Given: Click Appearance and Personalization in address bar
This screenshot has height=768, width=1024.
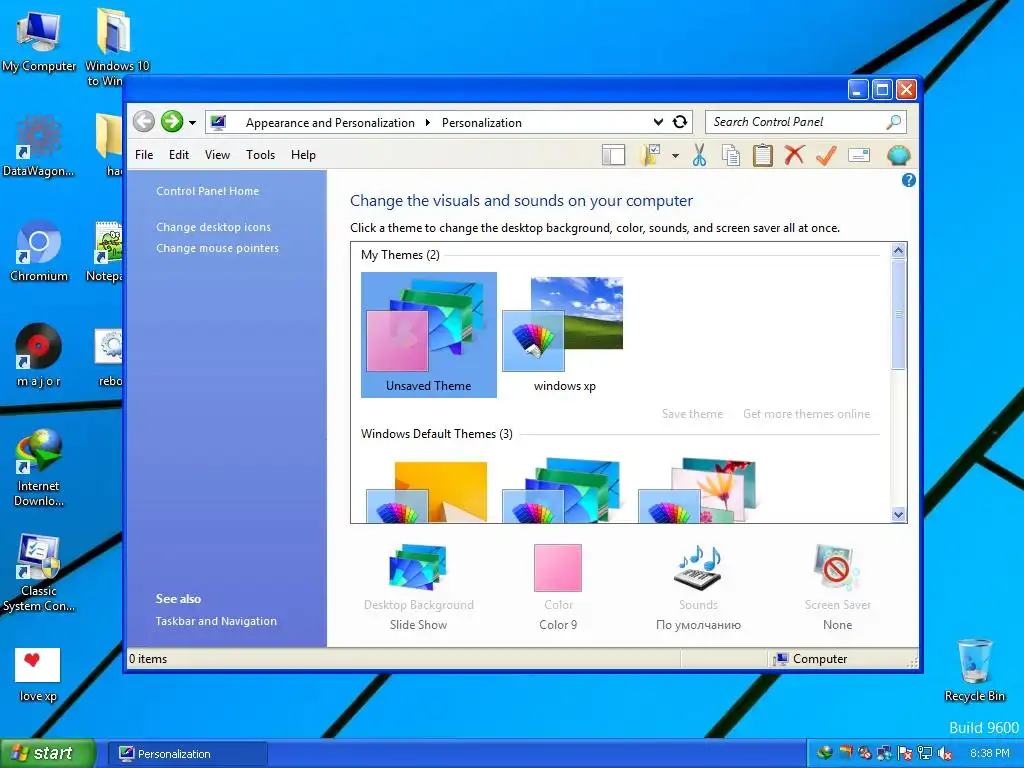Looking at the screenshot, I should (330, 122).
